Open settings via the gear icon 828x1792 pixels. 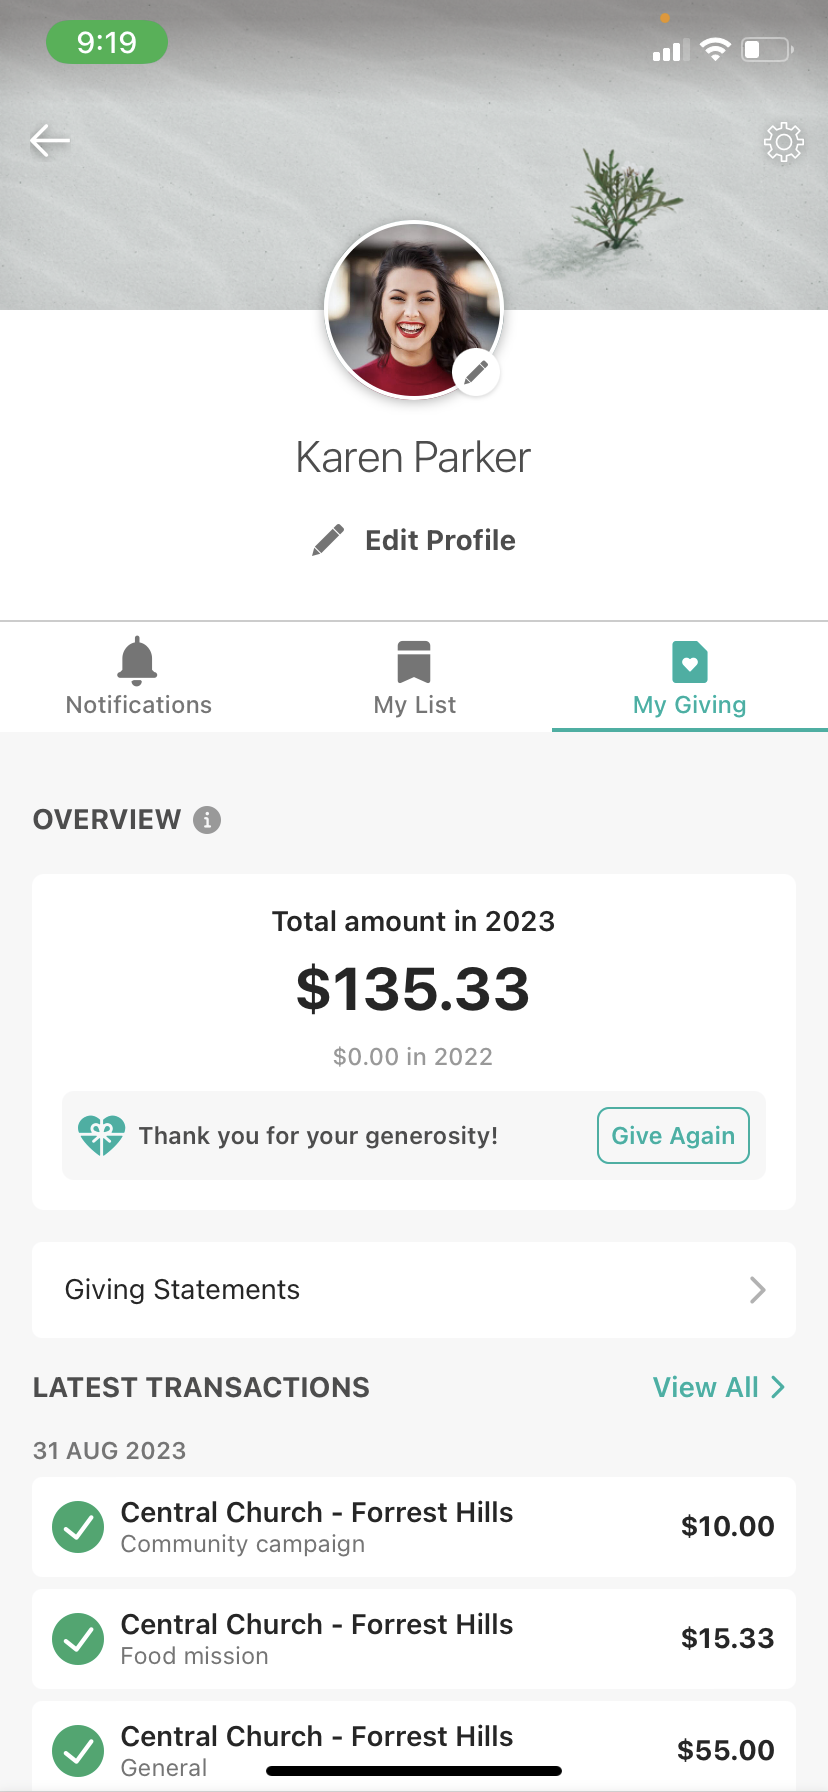[x=783, y=142]
